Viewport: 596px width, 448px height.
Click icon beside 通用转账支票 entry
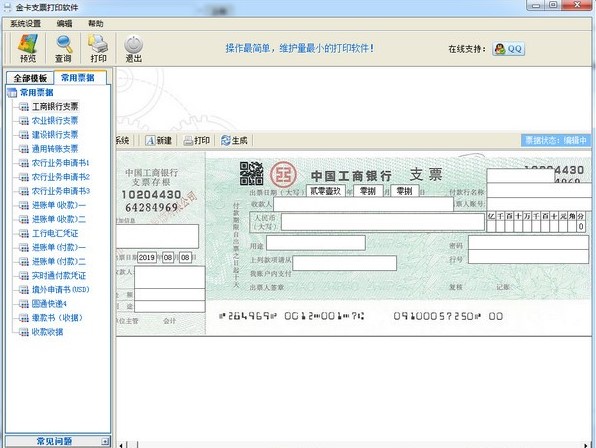(x=24, y=149)
